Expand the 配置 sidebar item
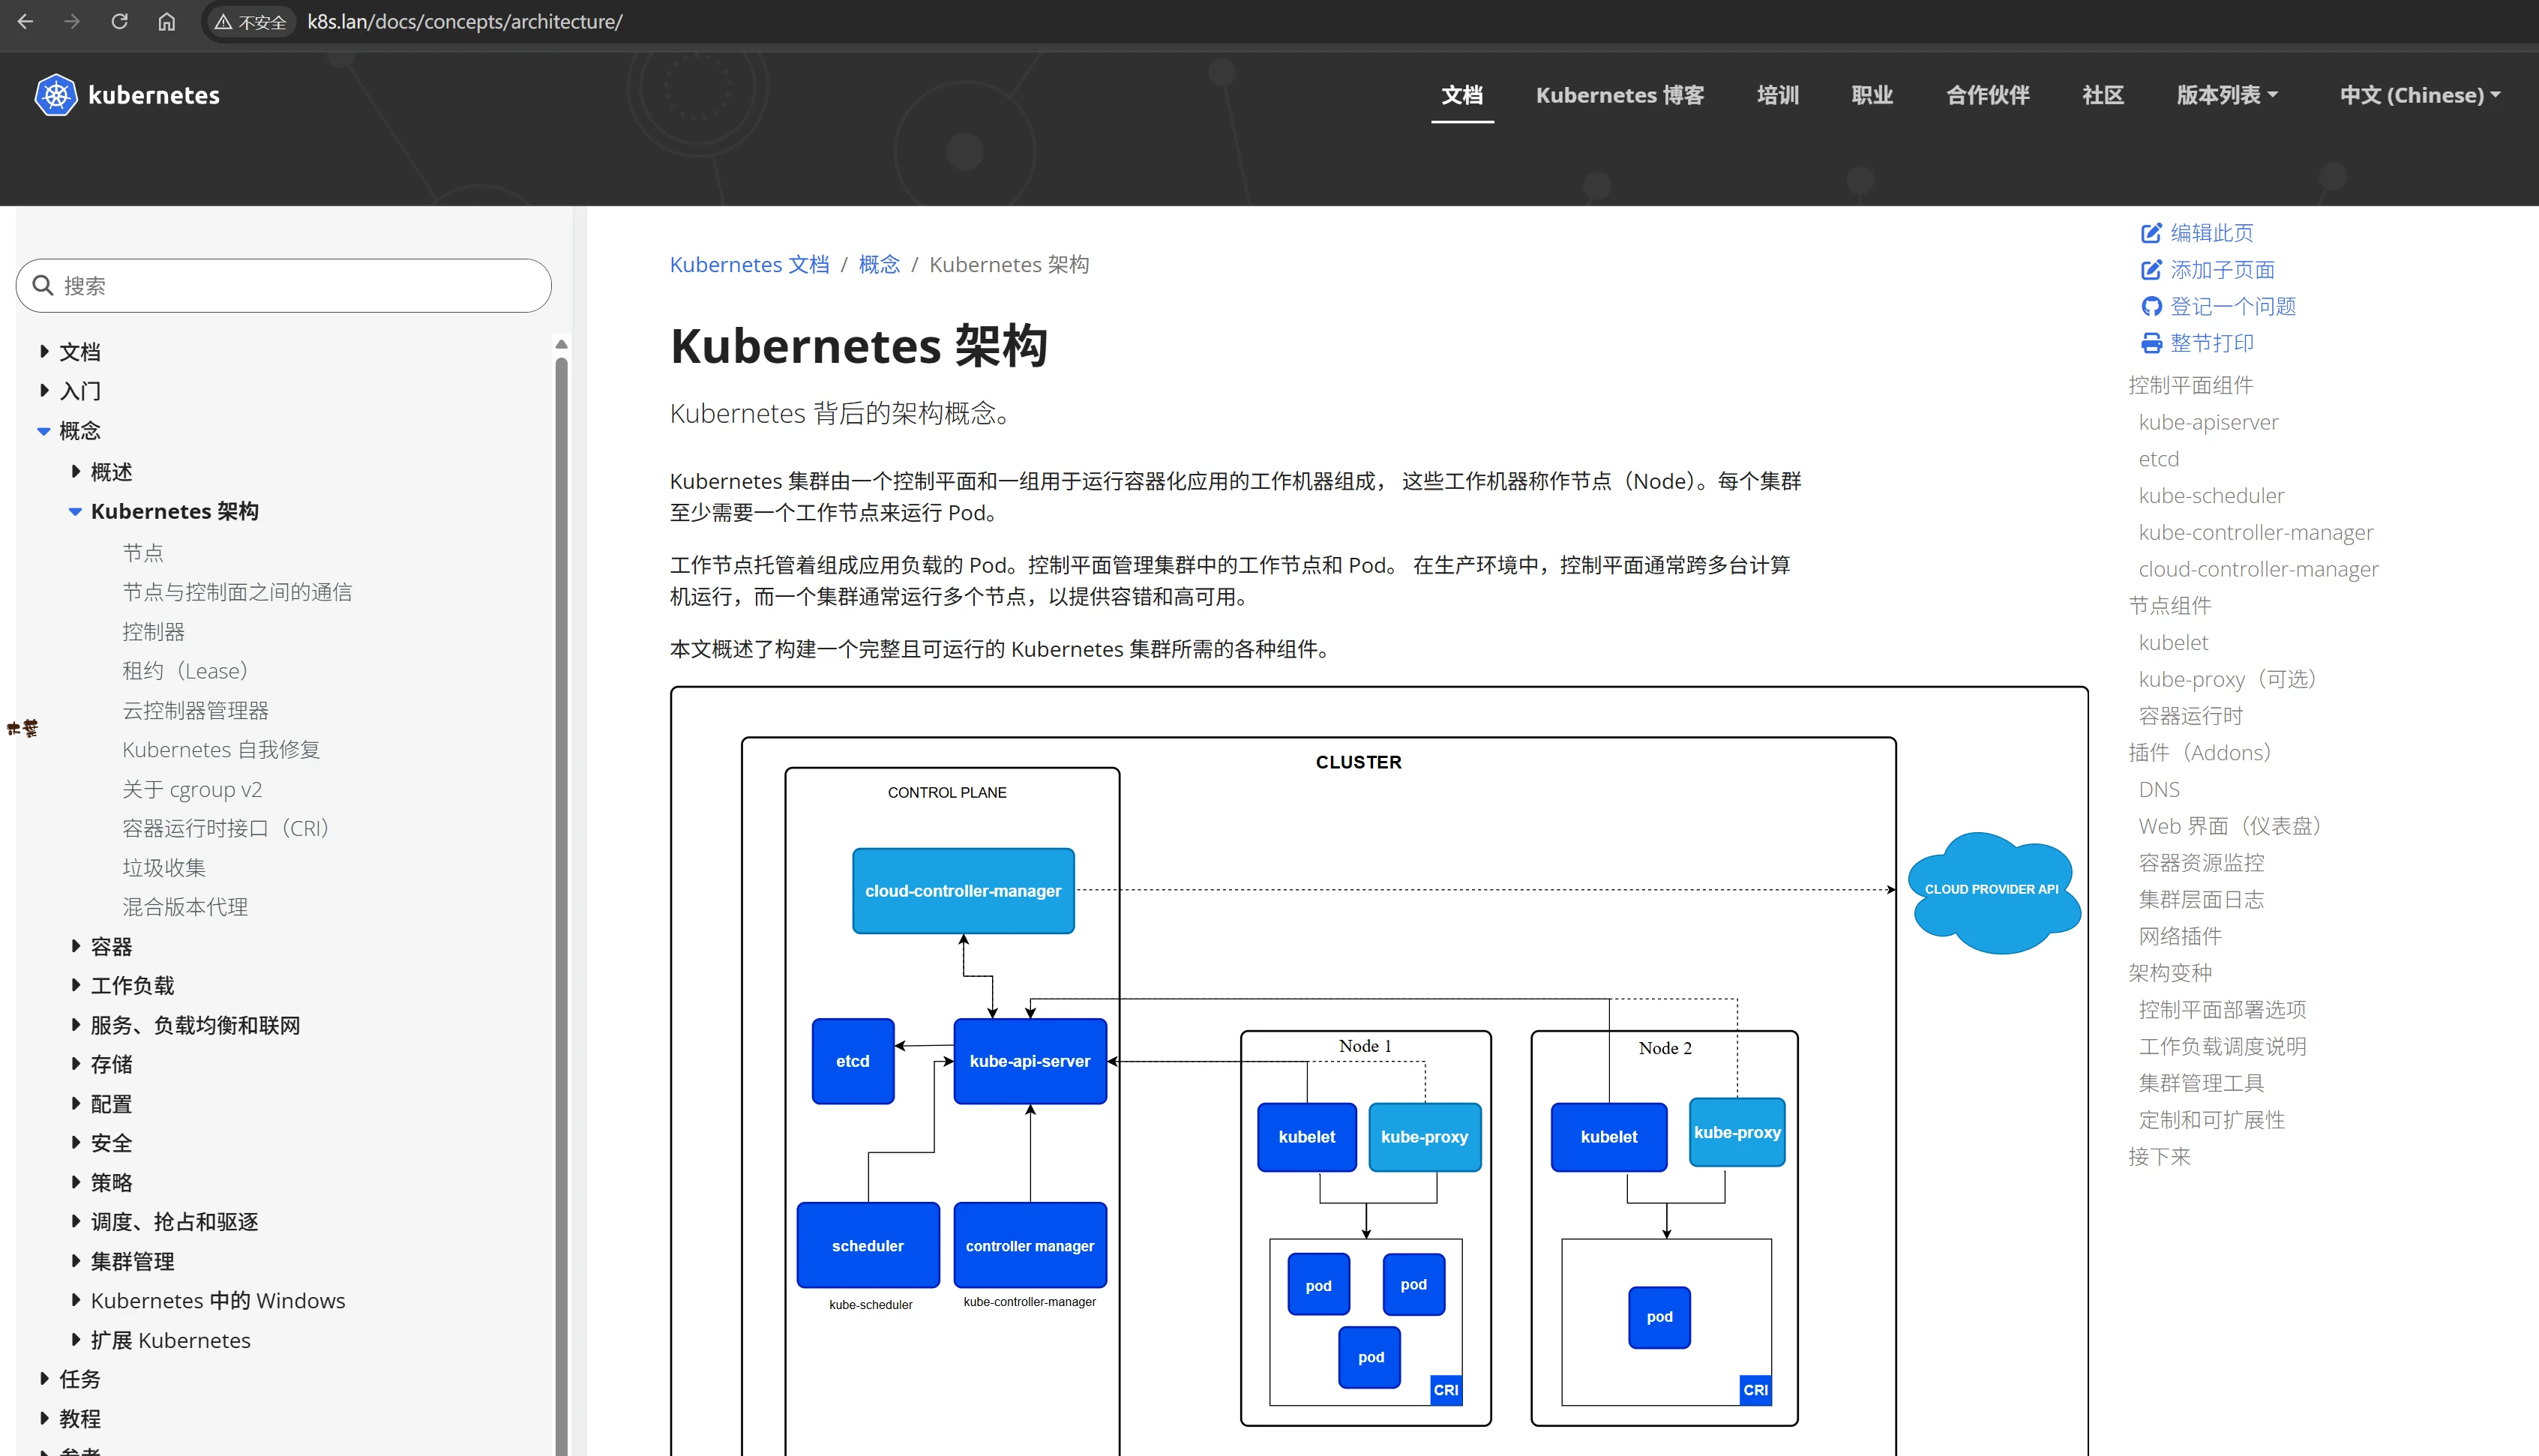The width and height of the screenshot is (2539, 1456). 75,1103
